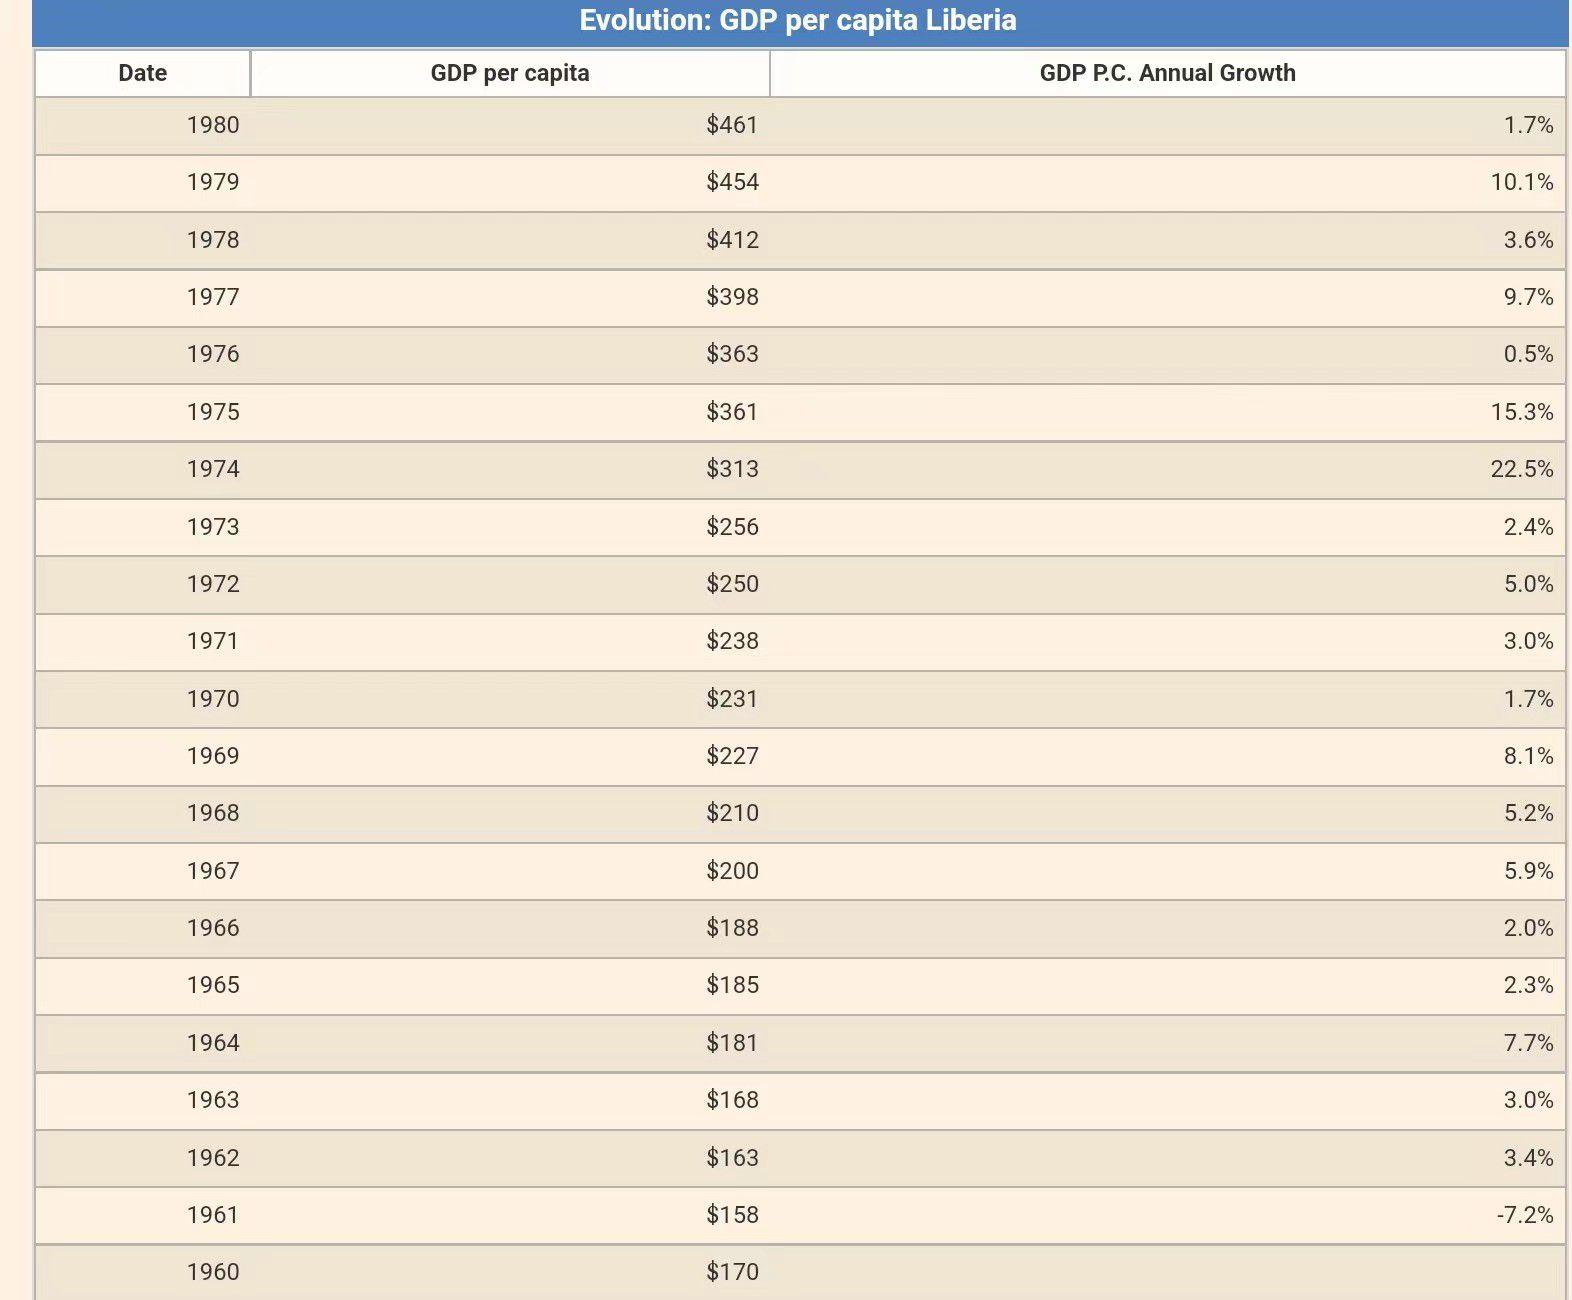Image resolution: width=1572 pixels, height=1300 pixels.
Task: Pick the growth value '10.1%'
Action: (1522, 182)
